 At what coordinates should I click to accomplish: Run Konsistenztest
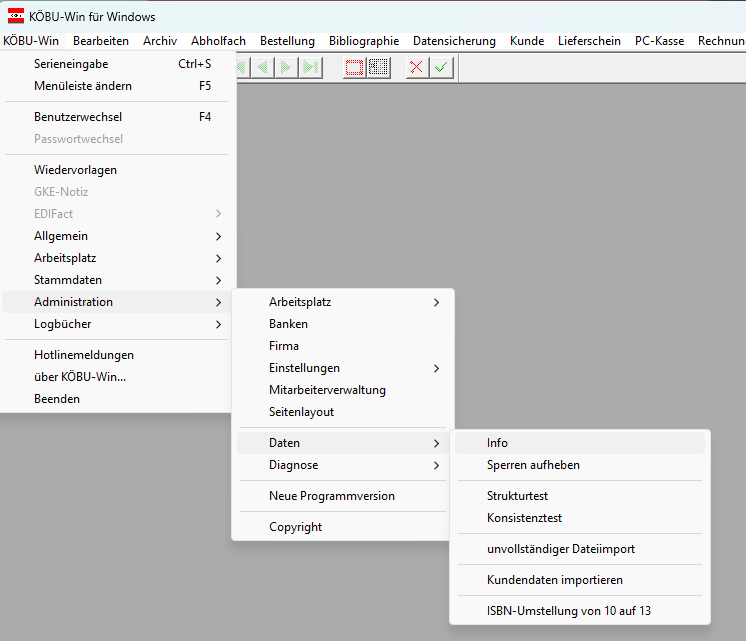[580, 518]
